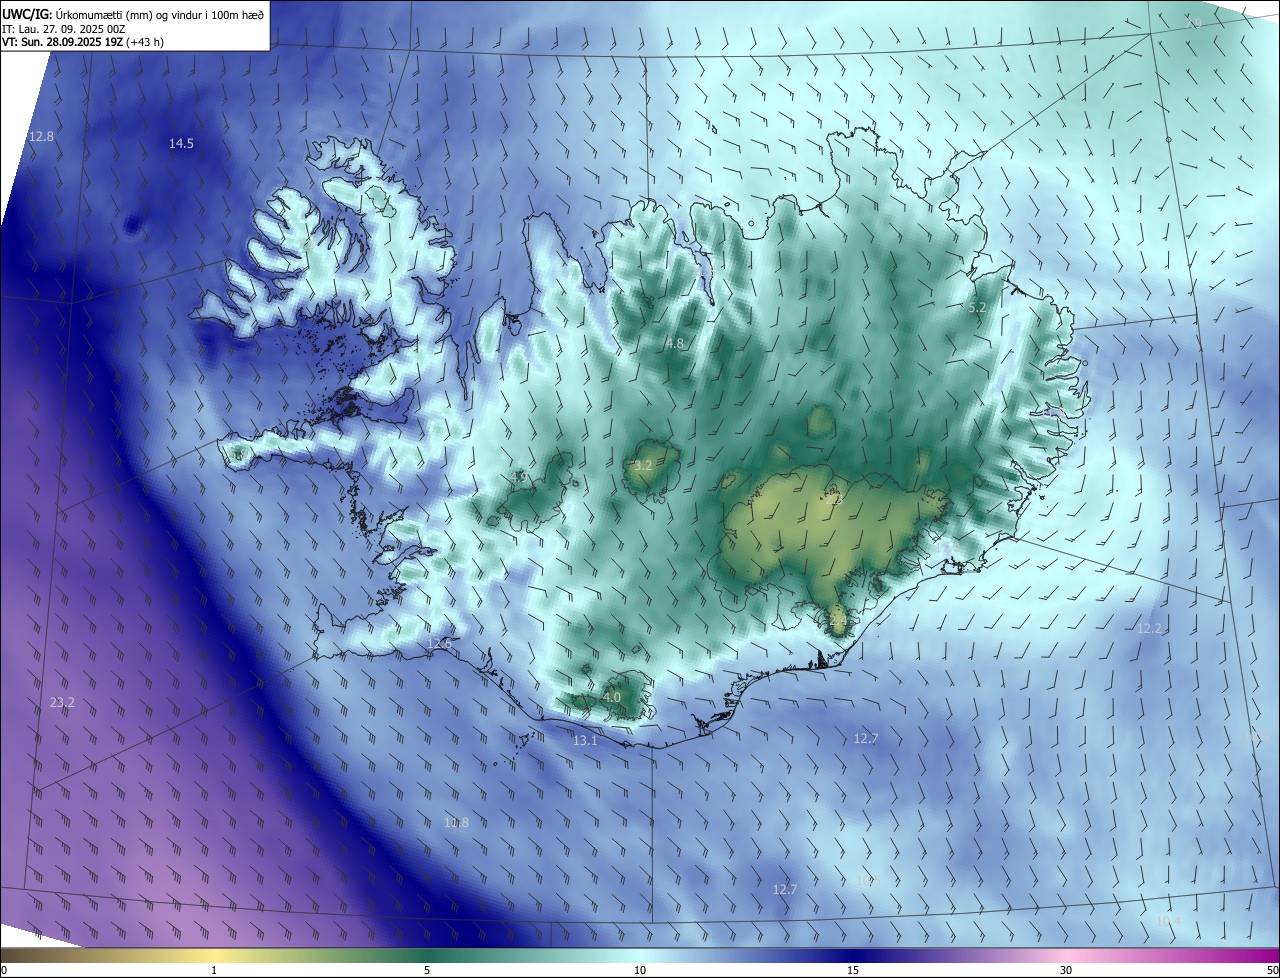Click the 10.4 value label on the map
Viewport: 1280px width, 978px height.
click(1168, 921)
